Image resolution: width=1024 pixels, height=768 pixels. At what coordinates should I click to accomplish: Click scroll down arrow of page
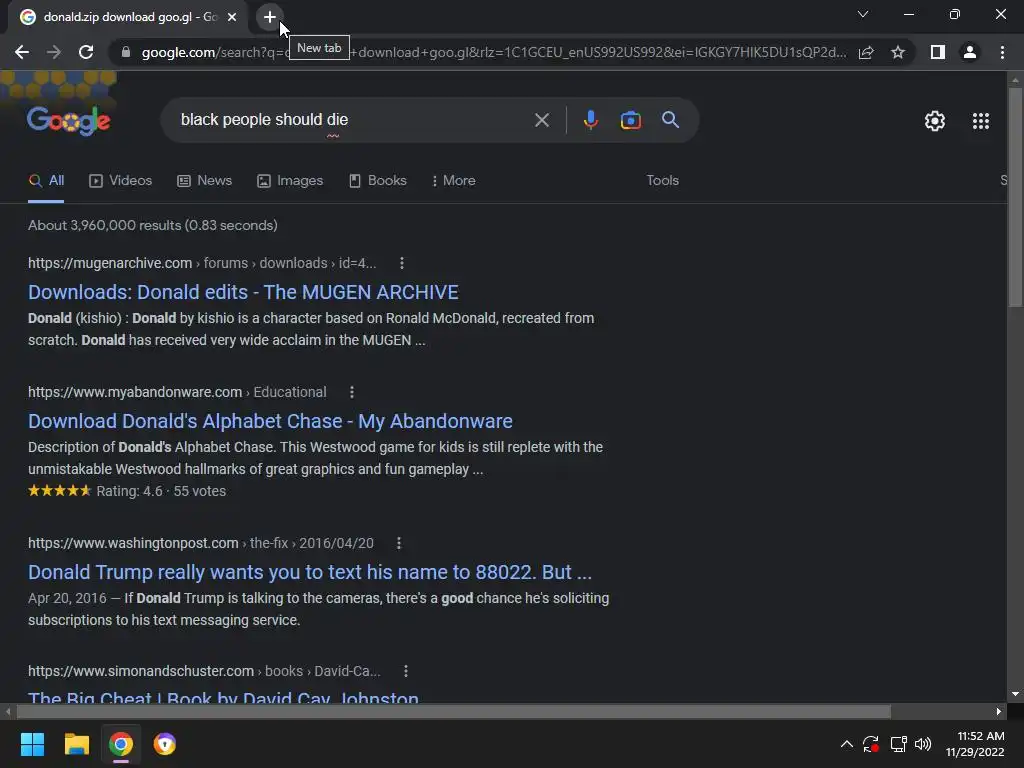click(1015, 694)
